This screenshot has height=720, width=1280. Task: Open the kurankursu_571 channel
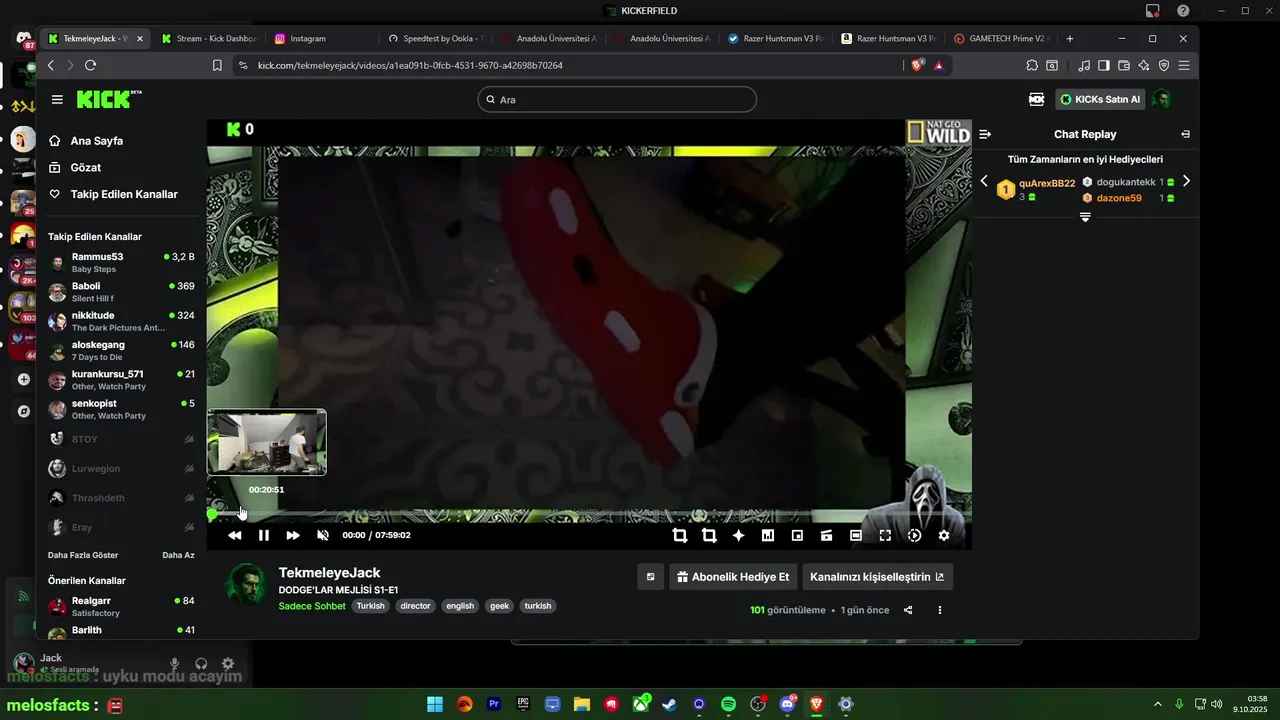point(122,380)
